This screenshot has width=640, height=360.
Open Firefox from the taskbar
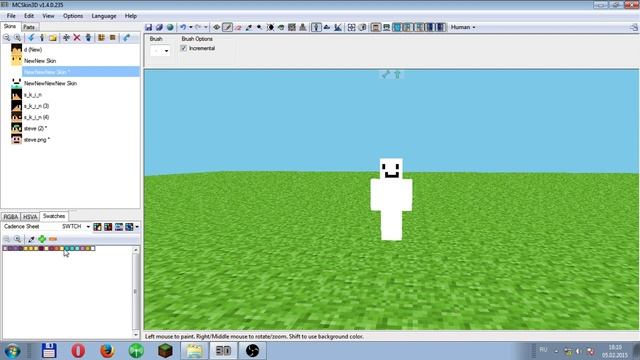click(107, 351)
